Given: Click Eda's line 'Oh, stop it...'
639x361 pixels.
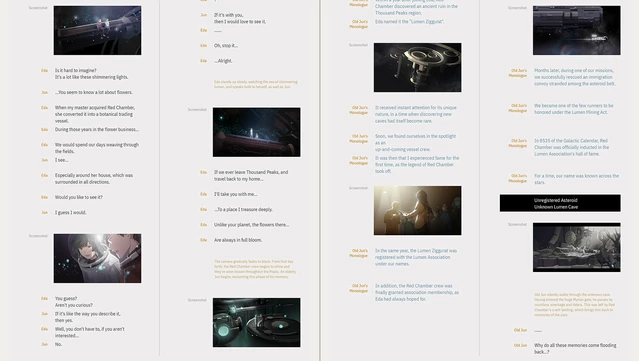Looking at the screenshot, I should [226, 46].
